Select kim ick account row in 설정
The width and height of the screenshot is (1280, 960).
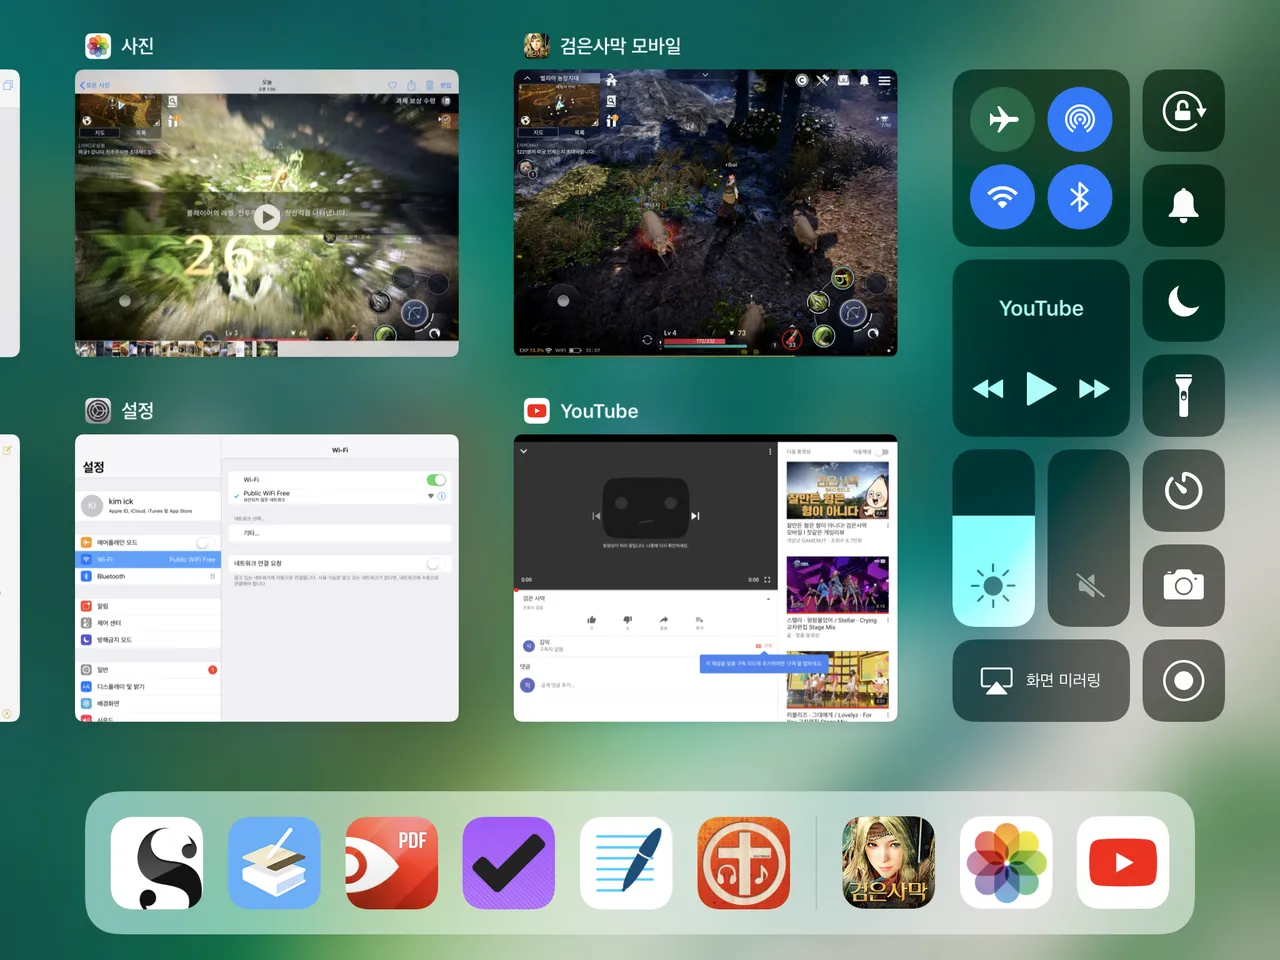pyautogui.click(x=148, y=505)
